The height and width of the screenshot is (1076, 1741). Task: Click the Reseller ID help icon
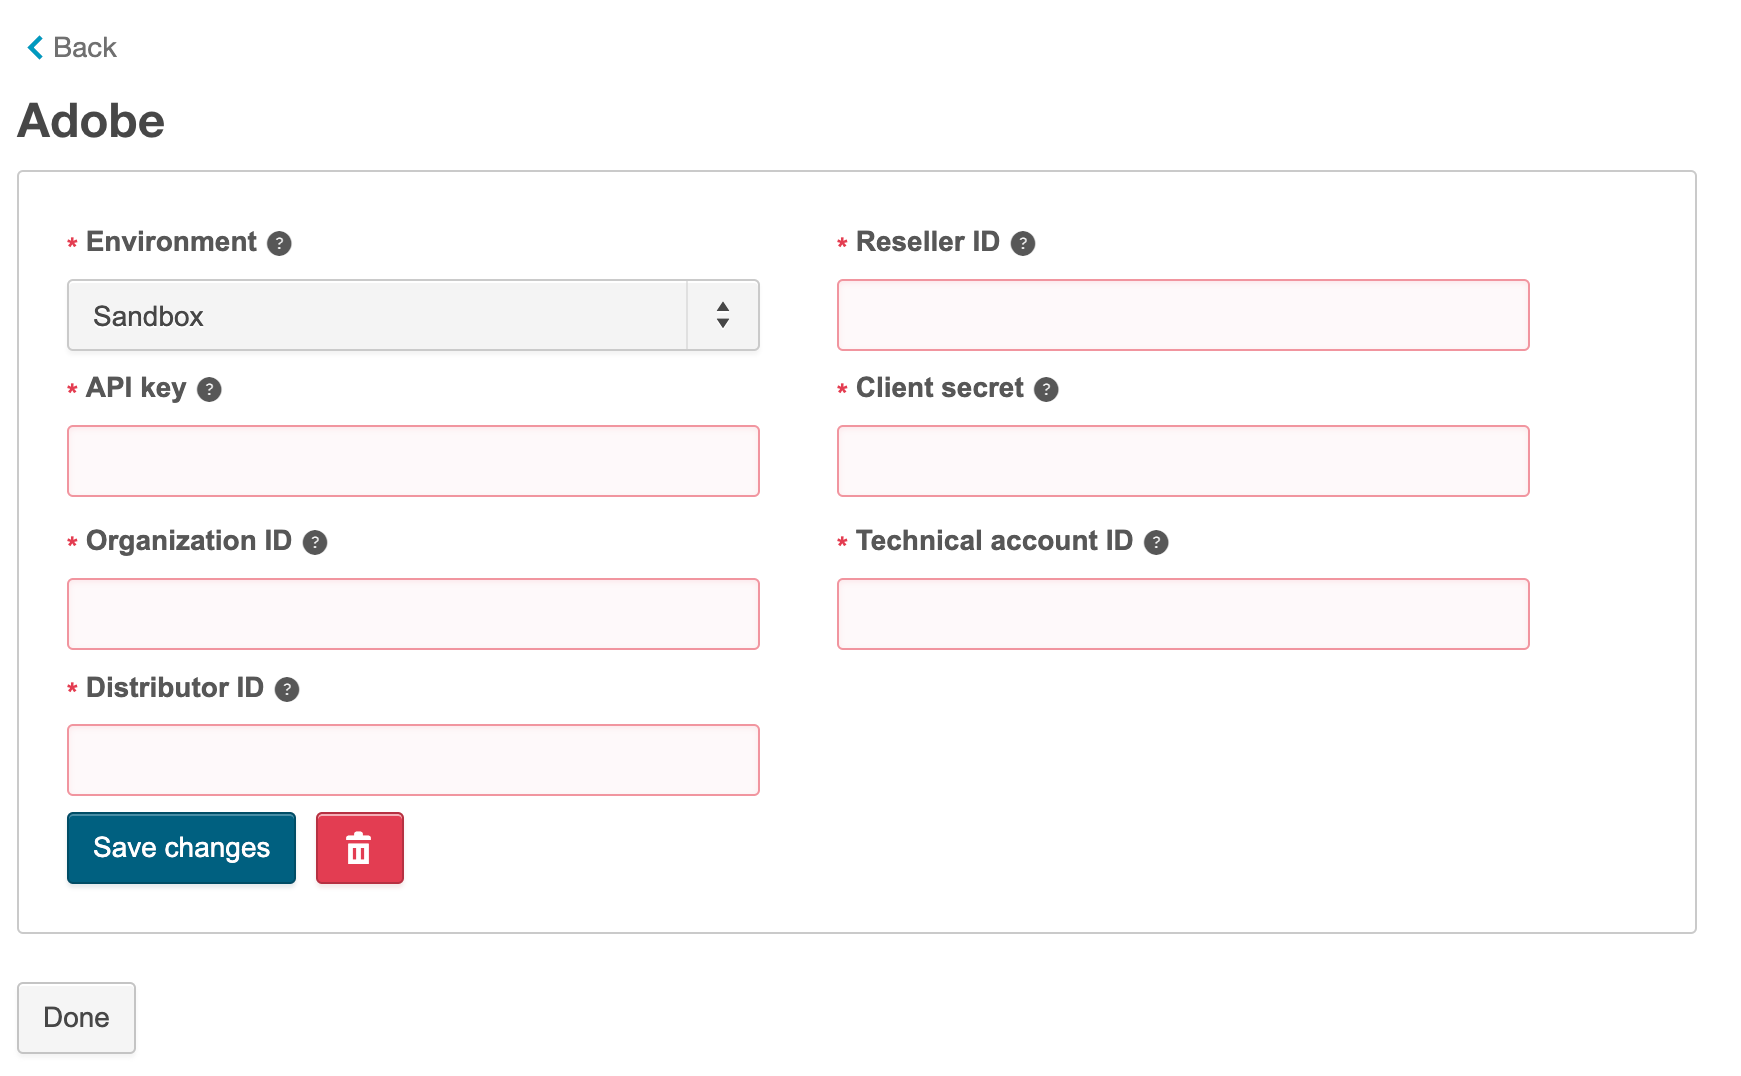(1022, 243)
